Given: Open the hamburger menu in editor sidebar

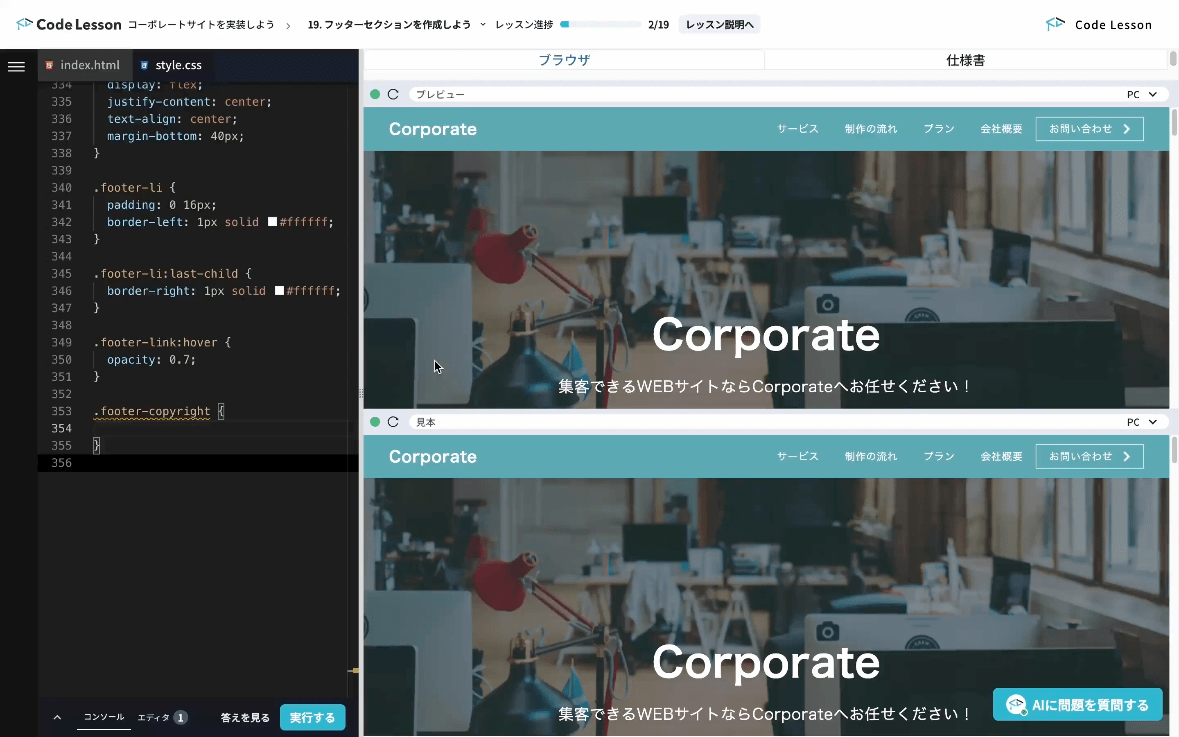Looking at the screenshot, I should (16, 67).
